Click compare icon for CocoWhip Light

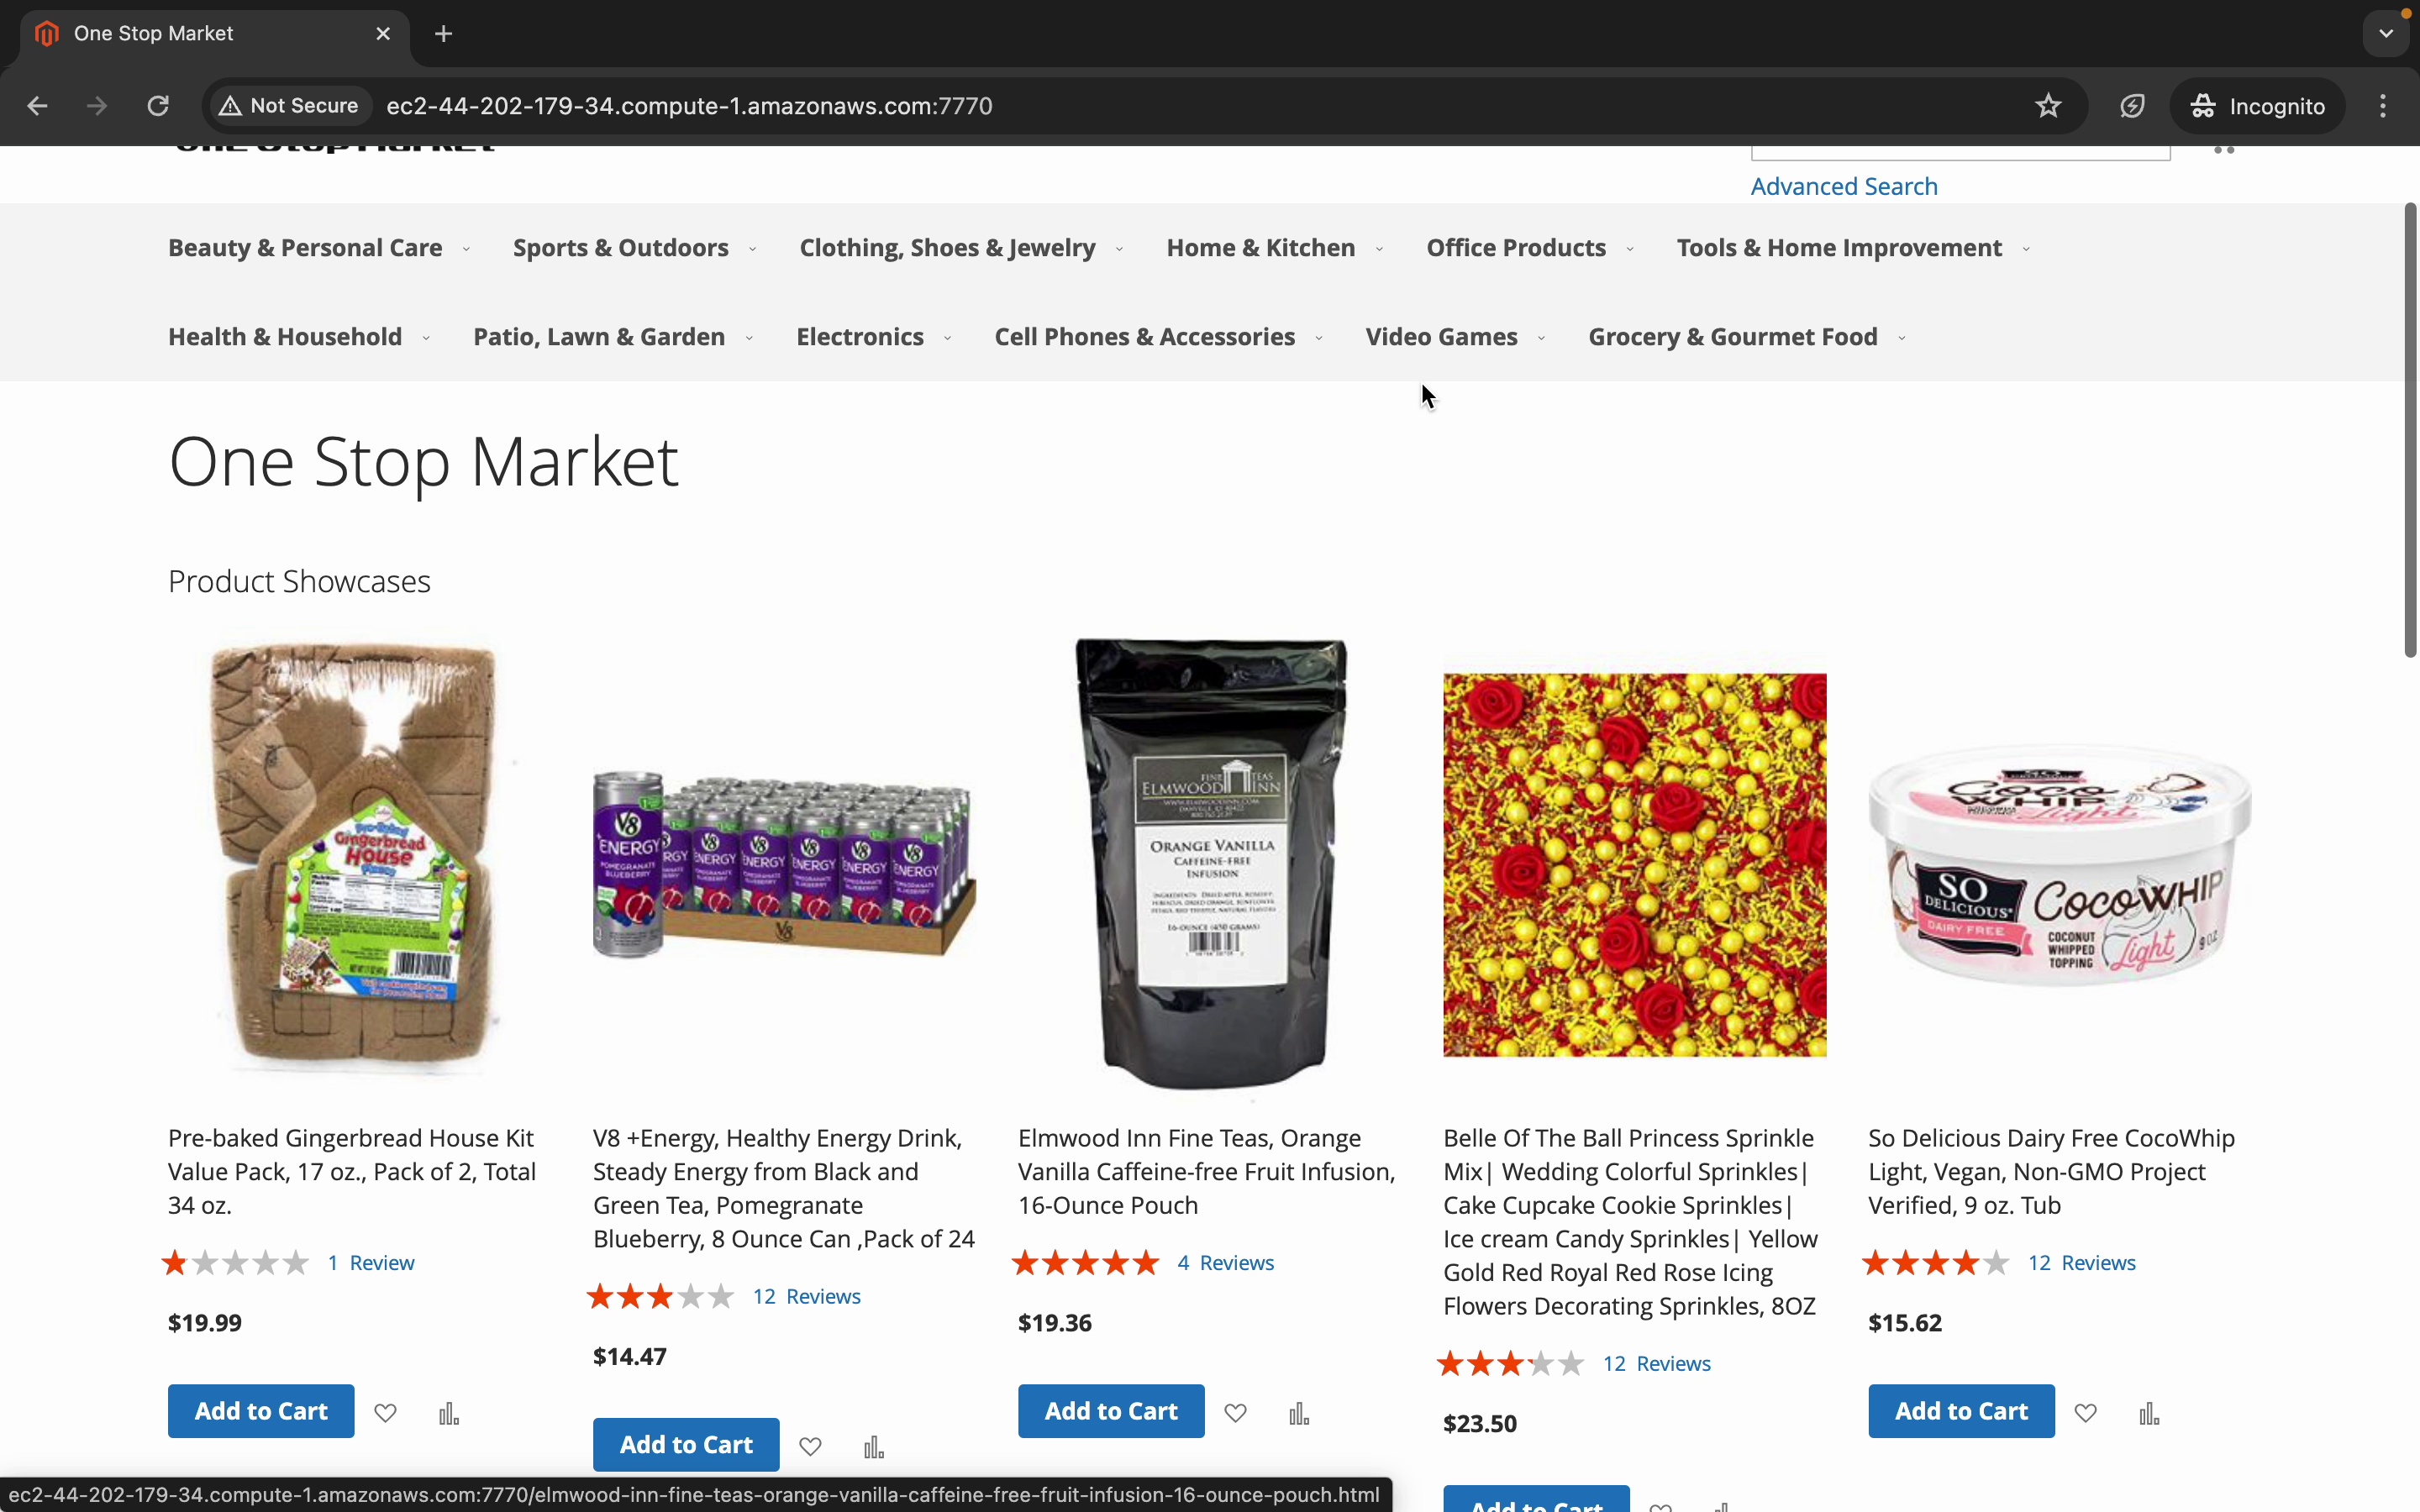(x=2149, y=1413)
